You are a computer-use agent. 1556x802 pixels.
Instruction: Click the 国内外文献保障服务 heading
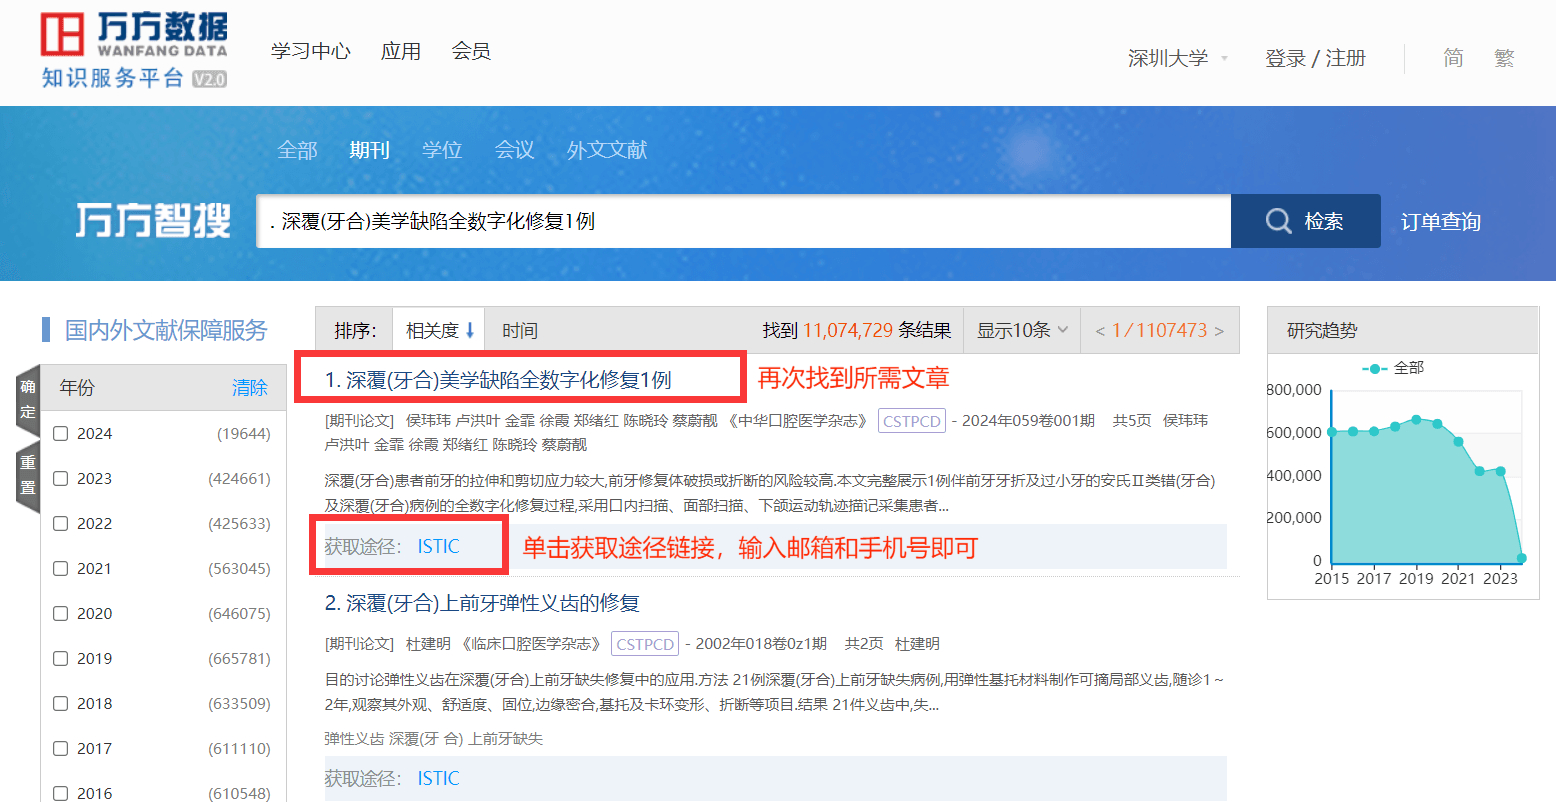tap(166, 330)
